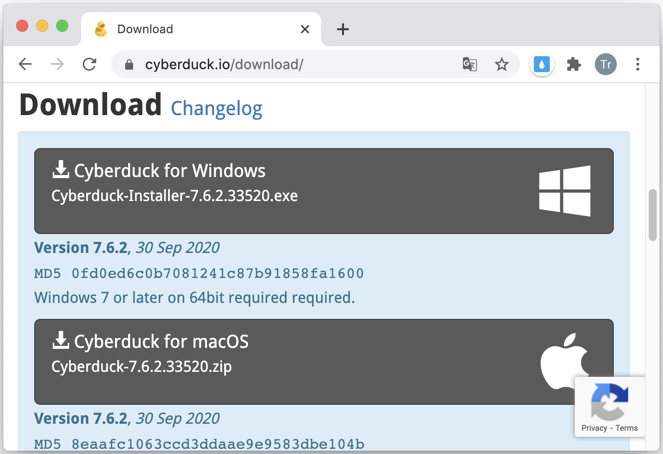The image size is (663, 454).
Task: Click the reCAPTCHA Privacy link
Action: pos(594,428)
